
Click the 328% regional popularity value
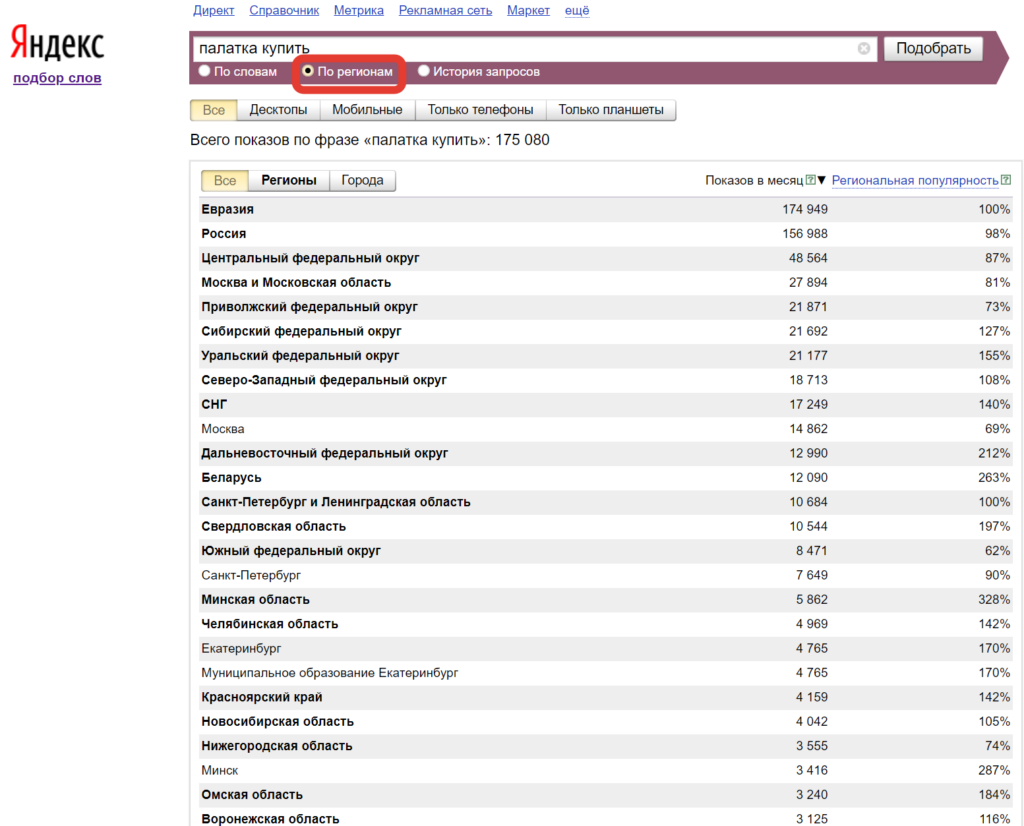[x=994, y=599]
